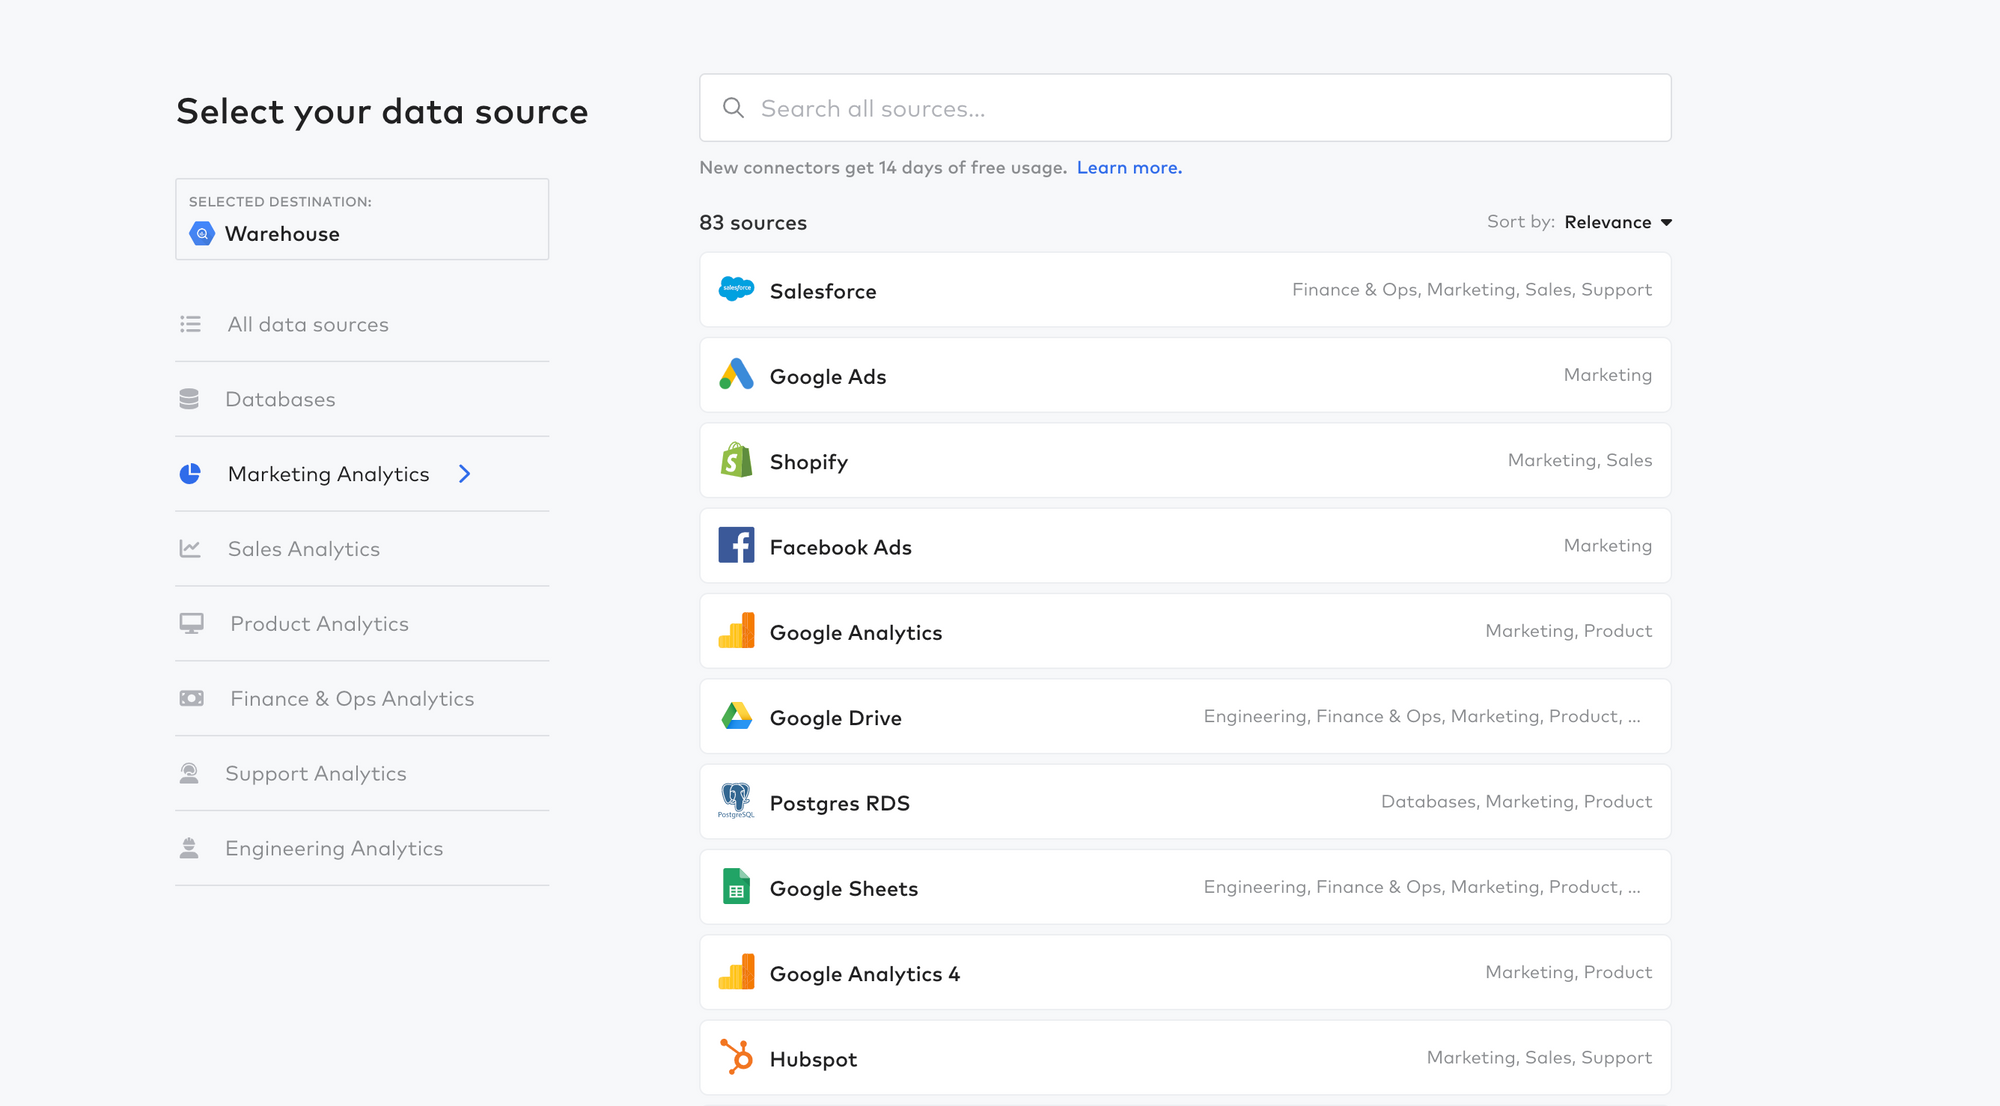The width and height of the screenshot is (2000, 1106).
Task: Follow the Learn more link
Action: [x=1129, y=168]
